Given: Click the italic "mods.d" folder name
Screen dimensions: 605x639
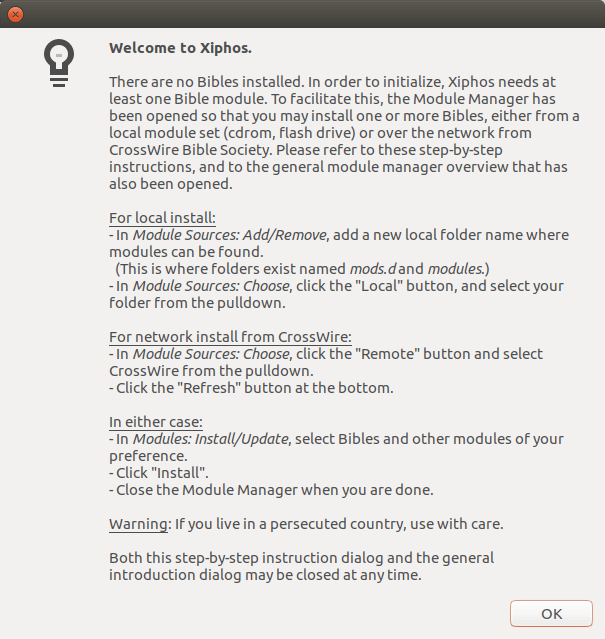Looking at the screenshot, I should (x=372, y=269).
